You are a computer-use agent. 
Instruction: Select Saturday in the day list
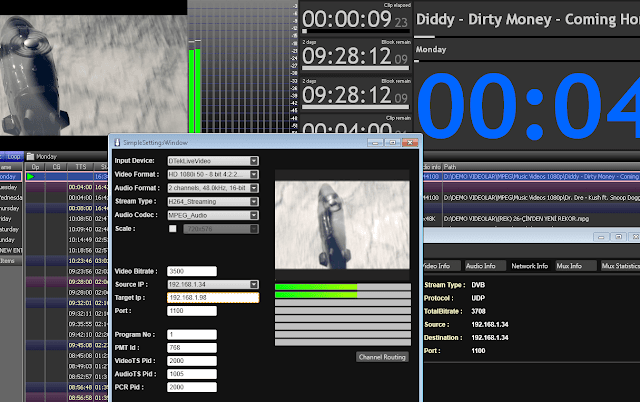coord(11,229)
